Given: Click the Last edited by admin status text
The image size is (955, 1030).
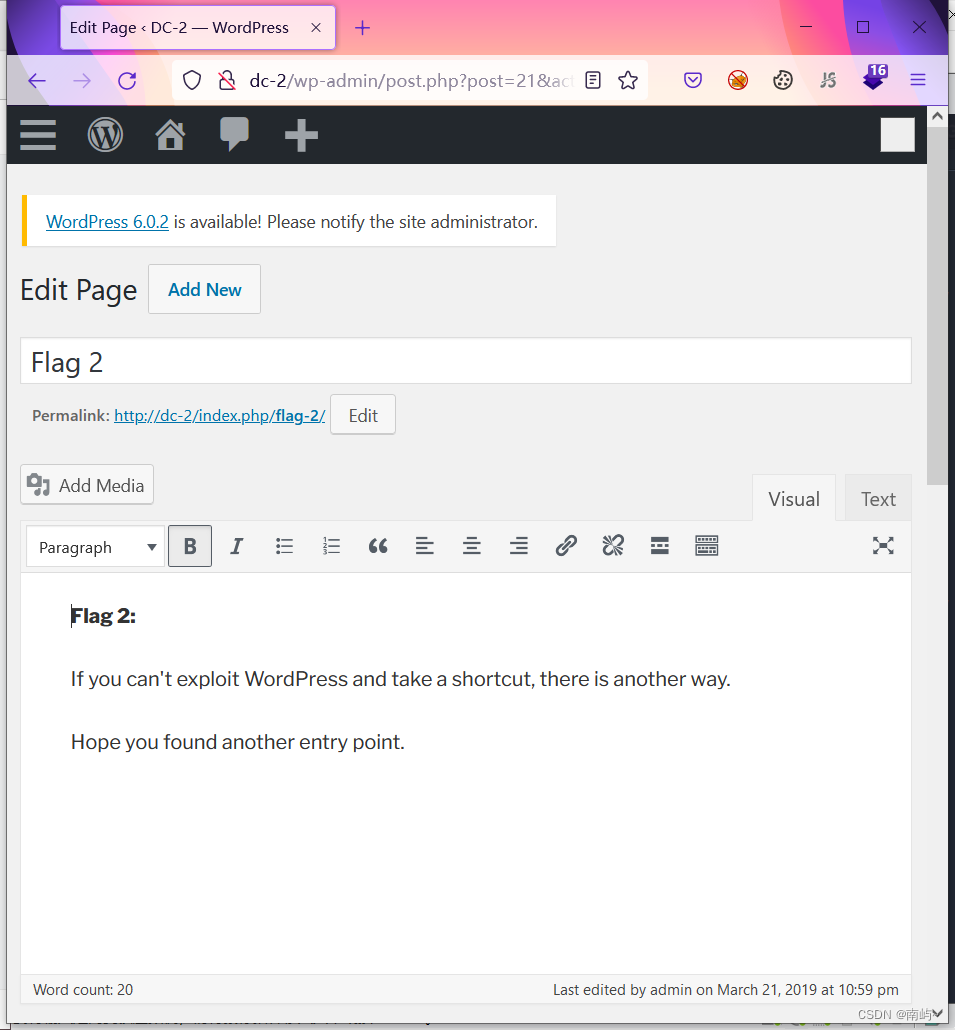Looking at the screenshot, I should pos(725,990).
